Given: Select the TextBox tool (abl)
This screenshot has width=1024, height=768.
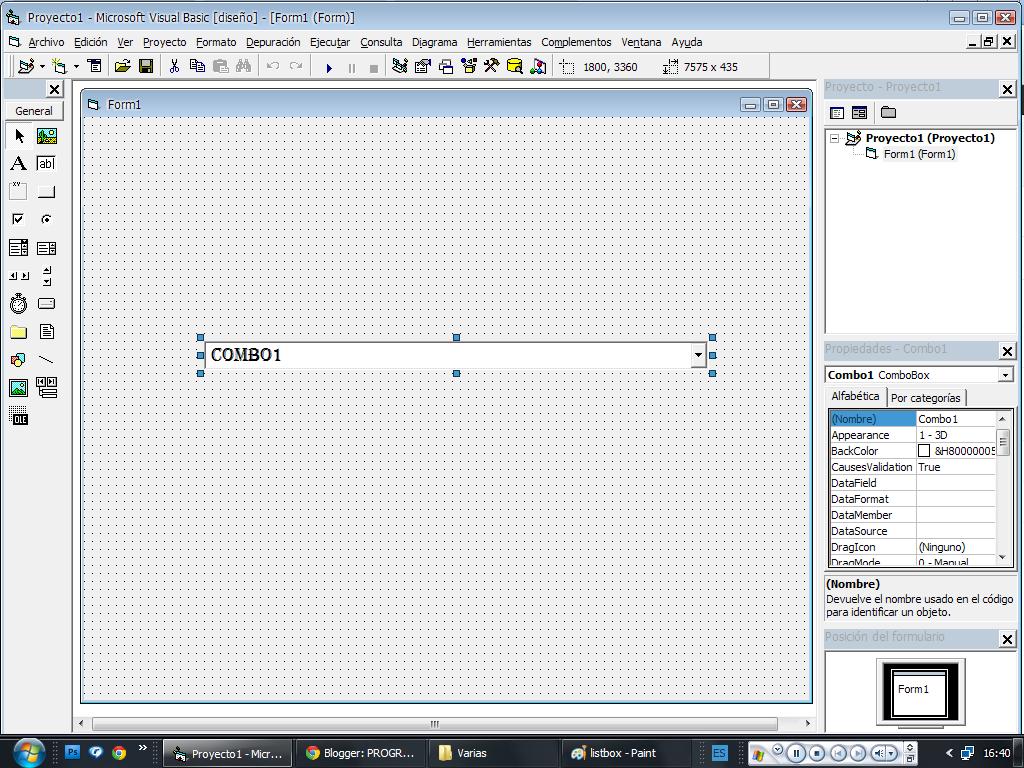Looking at the screenshot, I should tap(47, 163).
